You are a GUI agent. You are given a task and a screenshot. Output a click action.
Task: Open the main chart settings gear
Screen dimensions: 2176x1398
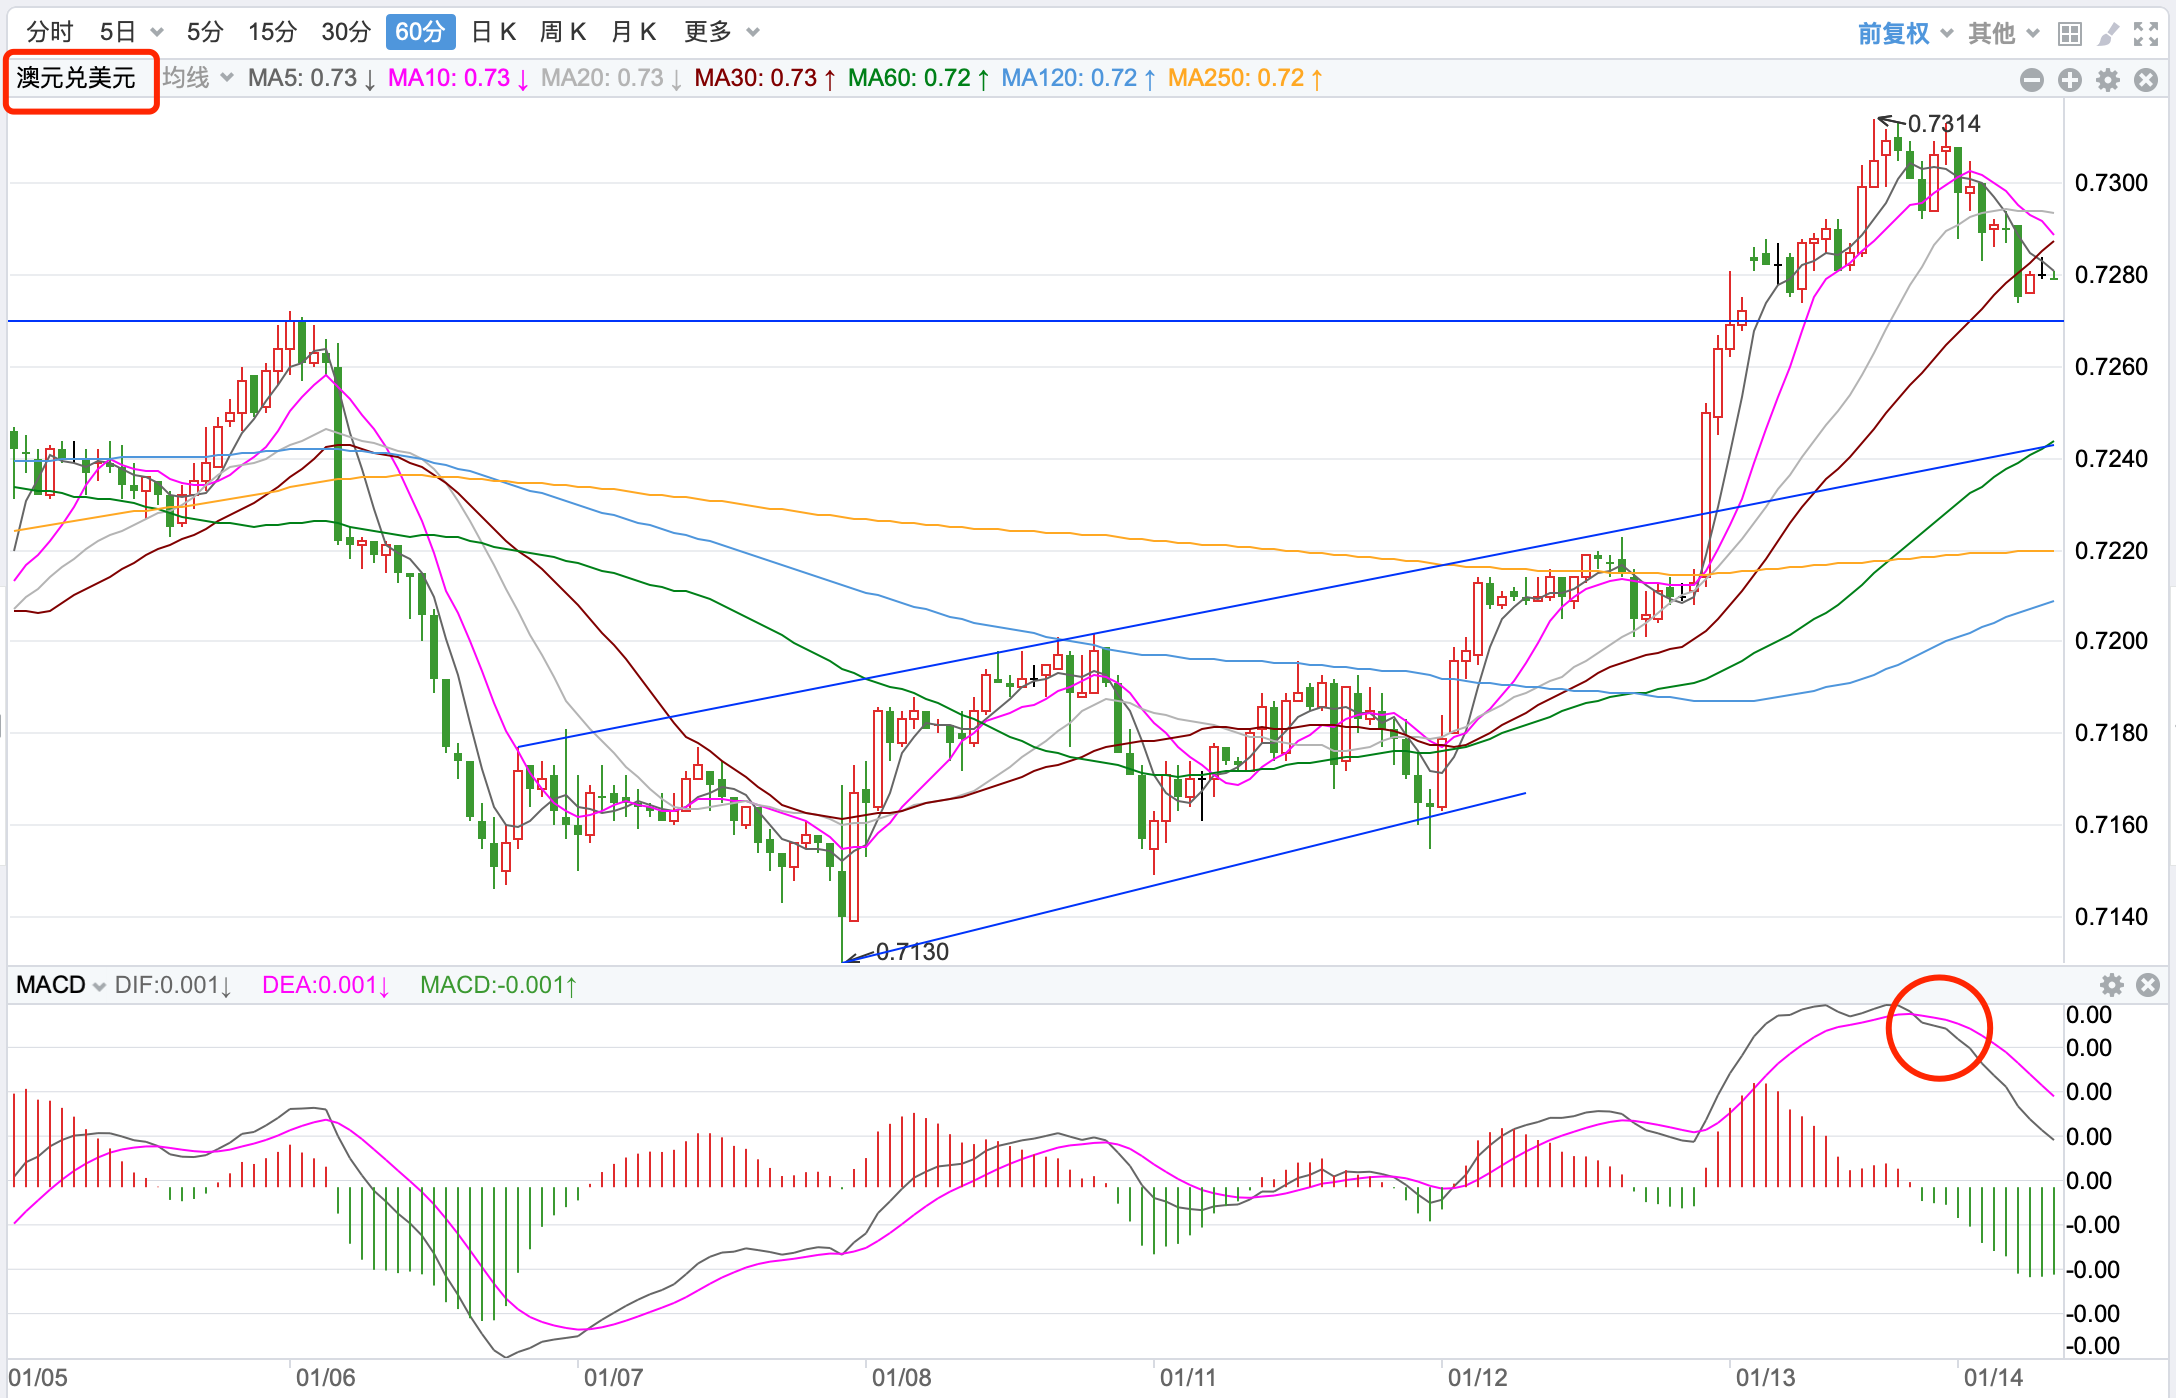2108,80
